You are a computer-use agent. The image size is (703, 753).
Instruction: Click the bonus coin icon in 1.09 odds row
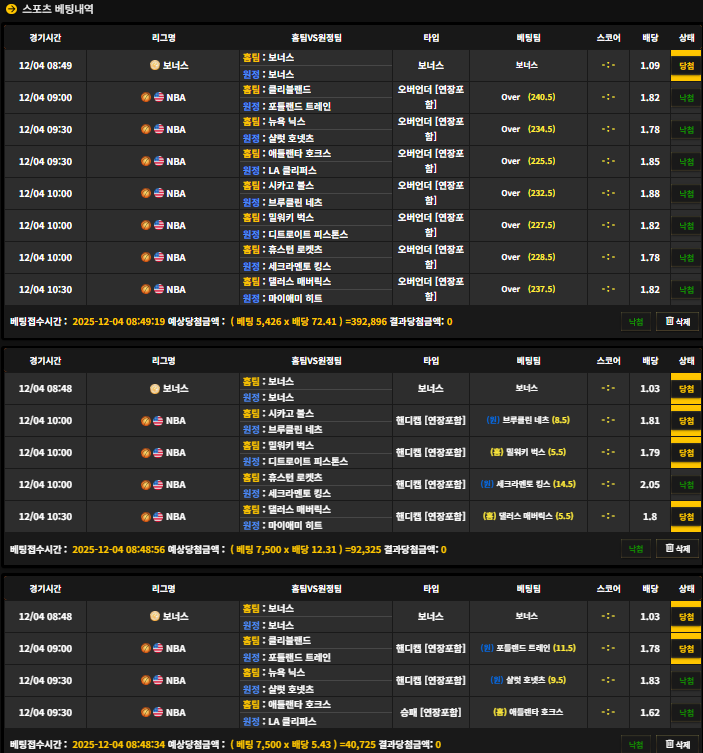coord(154,65)
